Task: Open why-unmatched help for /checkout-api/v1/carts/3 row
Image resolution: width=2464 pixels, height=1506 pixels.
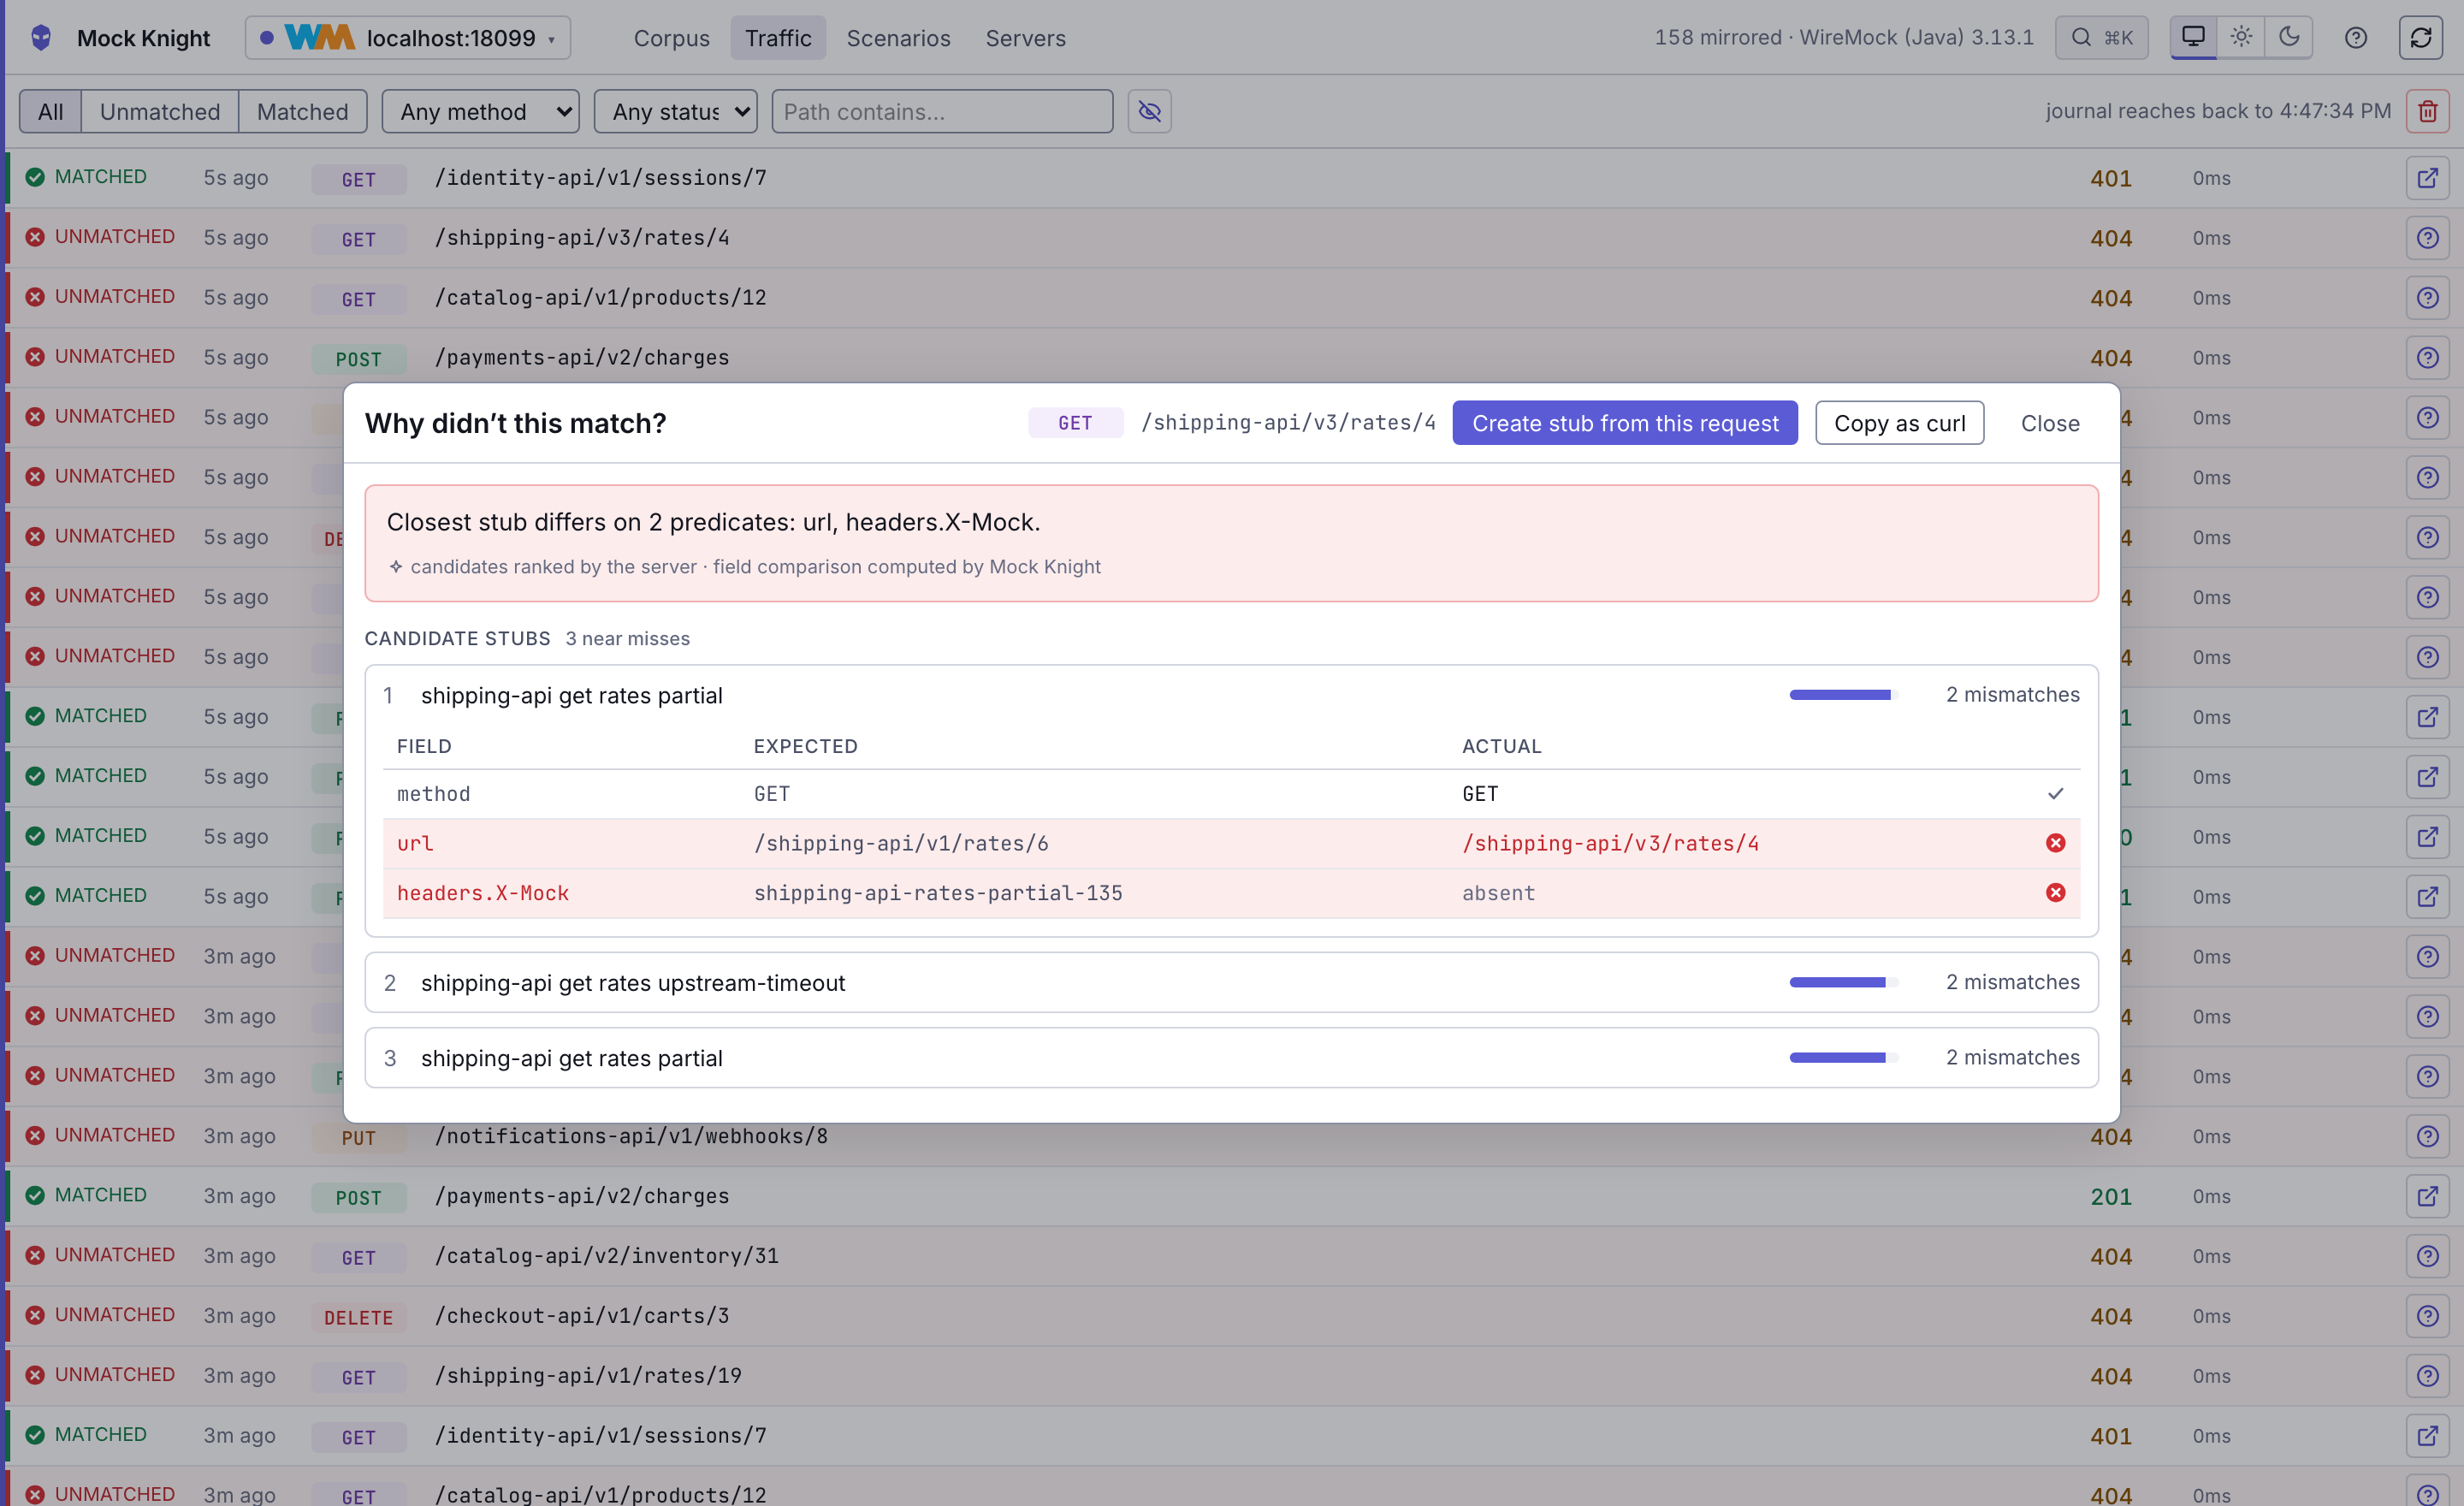Action: click(2427, 1316)
